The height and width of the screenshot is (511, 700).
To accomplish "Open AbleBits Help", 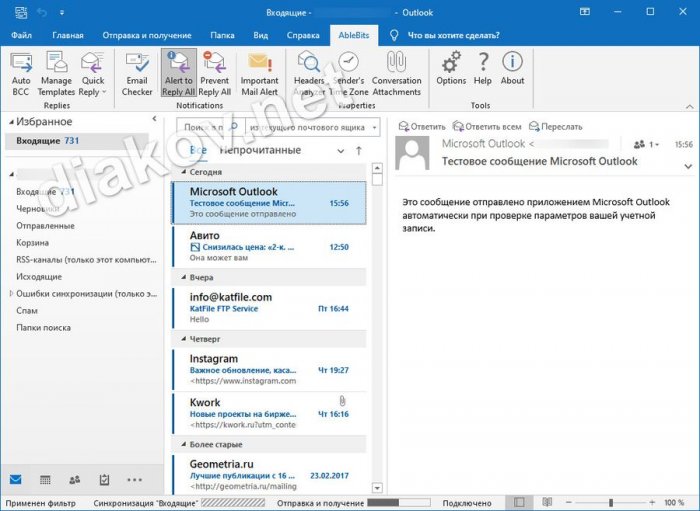I will (x=483, y=69).
